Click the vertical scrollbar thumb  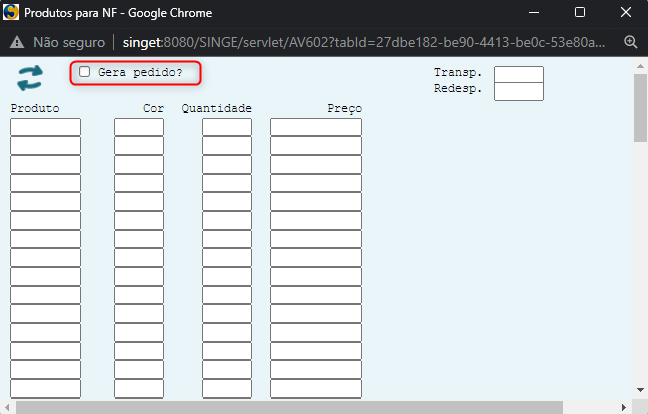pos(640,110)
